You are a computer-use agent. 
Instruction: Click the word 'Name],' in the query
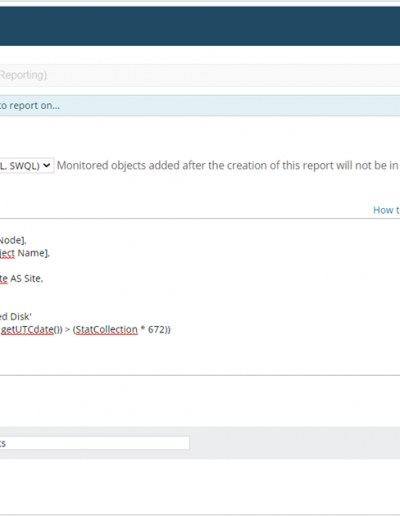[34, 253]
